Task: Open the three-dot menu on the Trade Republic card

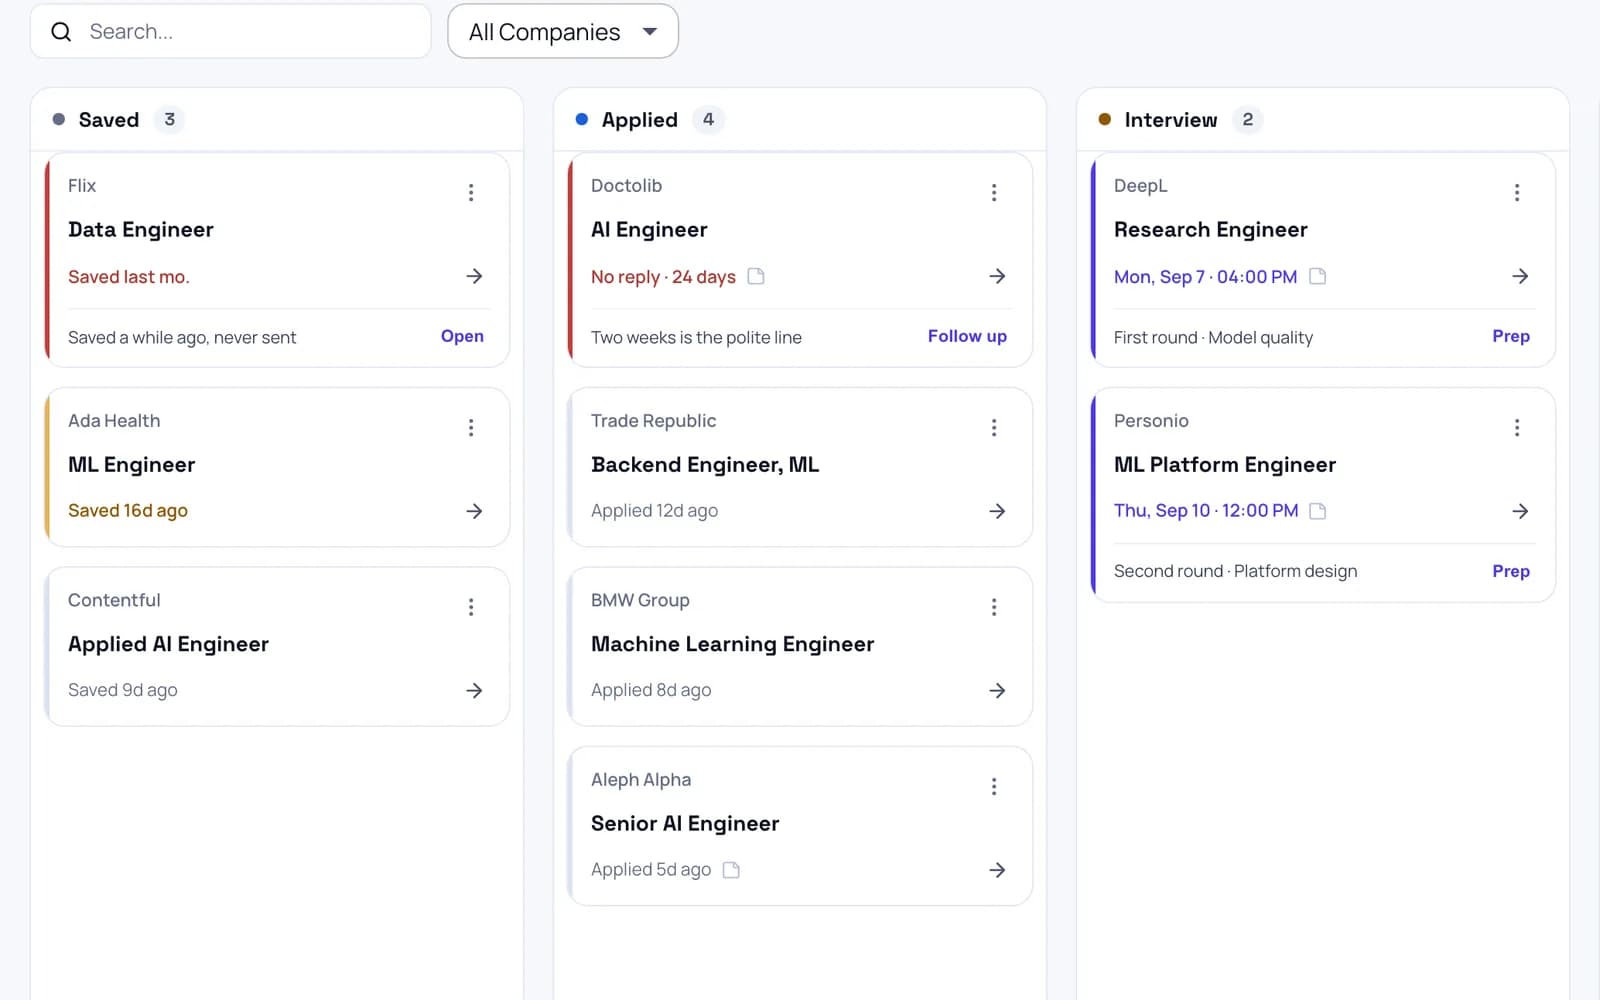Action: (x=994, y=428)
